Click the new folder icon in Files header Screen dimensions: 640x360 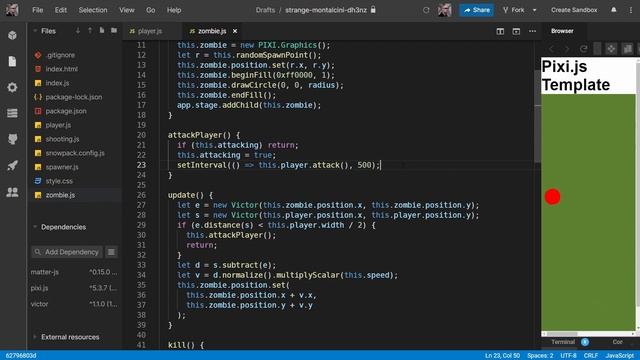tap(114, 31)
